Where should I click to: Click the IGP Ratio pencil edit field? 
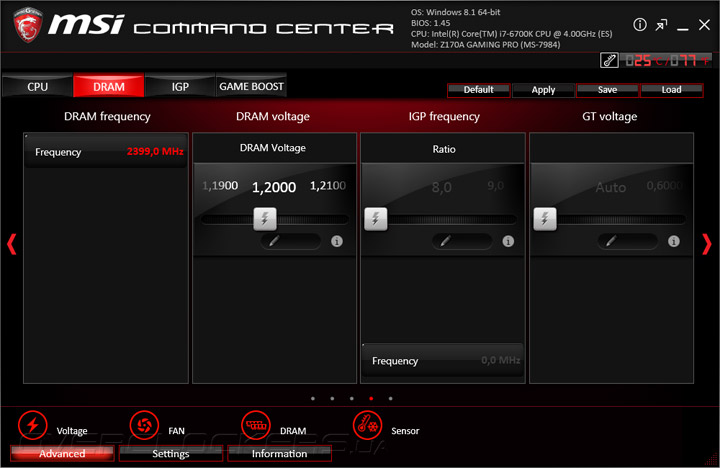(x=461, y=241)
